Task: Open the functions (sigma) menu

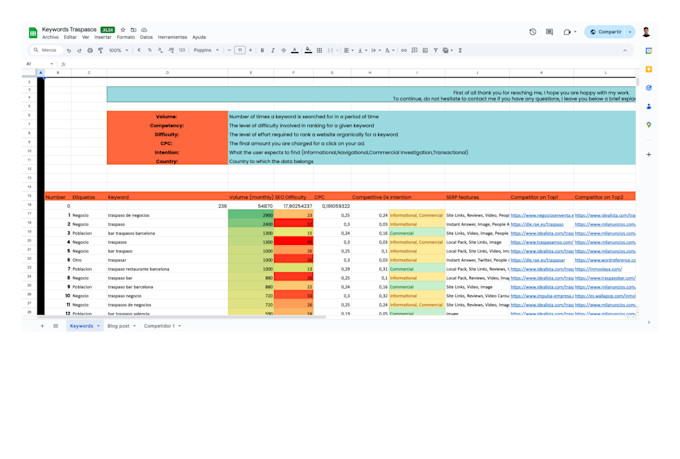Action: (x=460, y=50)
